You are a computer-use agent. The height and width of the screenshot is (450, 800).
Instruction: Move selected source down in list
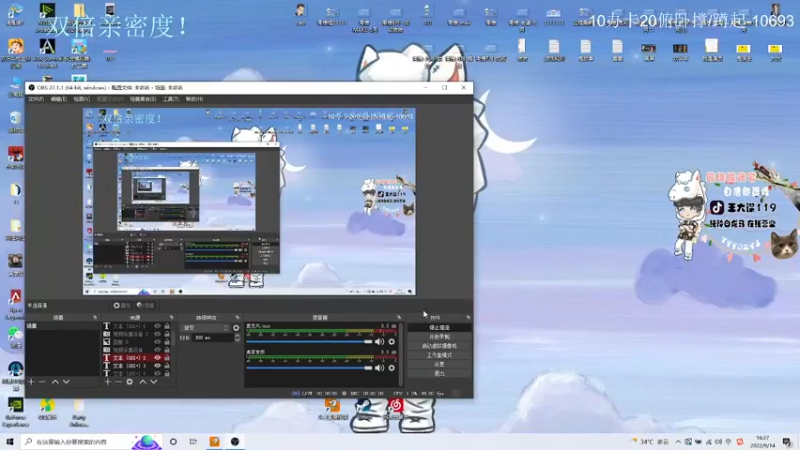coord(154,382)
